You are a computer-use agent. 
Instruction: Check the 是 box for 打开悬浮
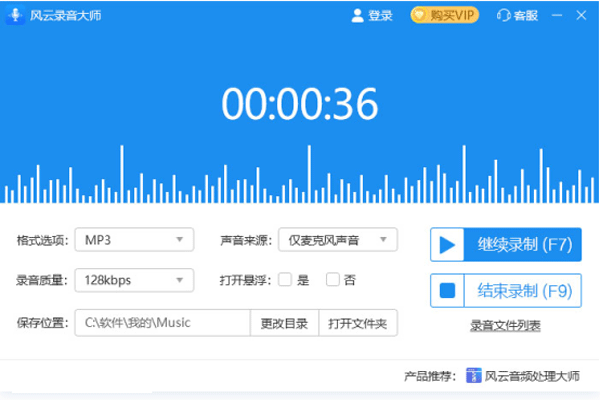[x=285, y=280]
